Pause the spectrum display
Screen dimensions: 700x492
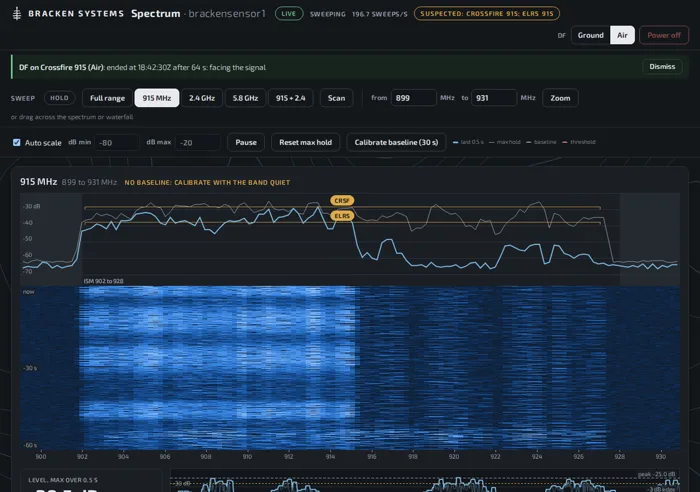(x=246, y=142)
